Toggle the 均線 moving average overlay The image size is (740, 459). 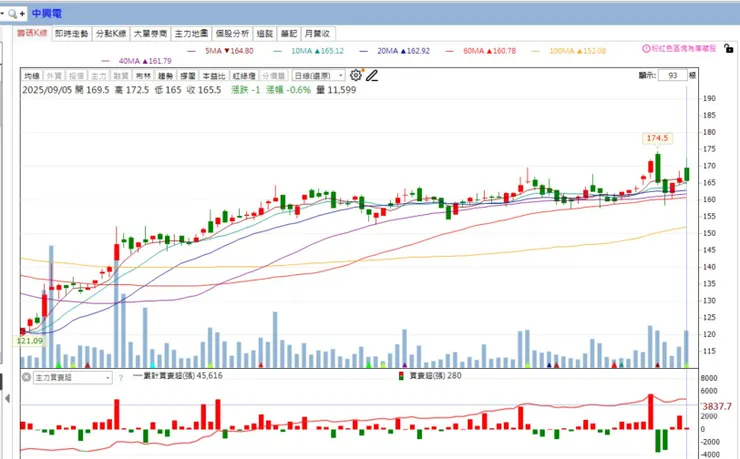coord(32,75)
